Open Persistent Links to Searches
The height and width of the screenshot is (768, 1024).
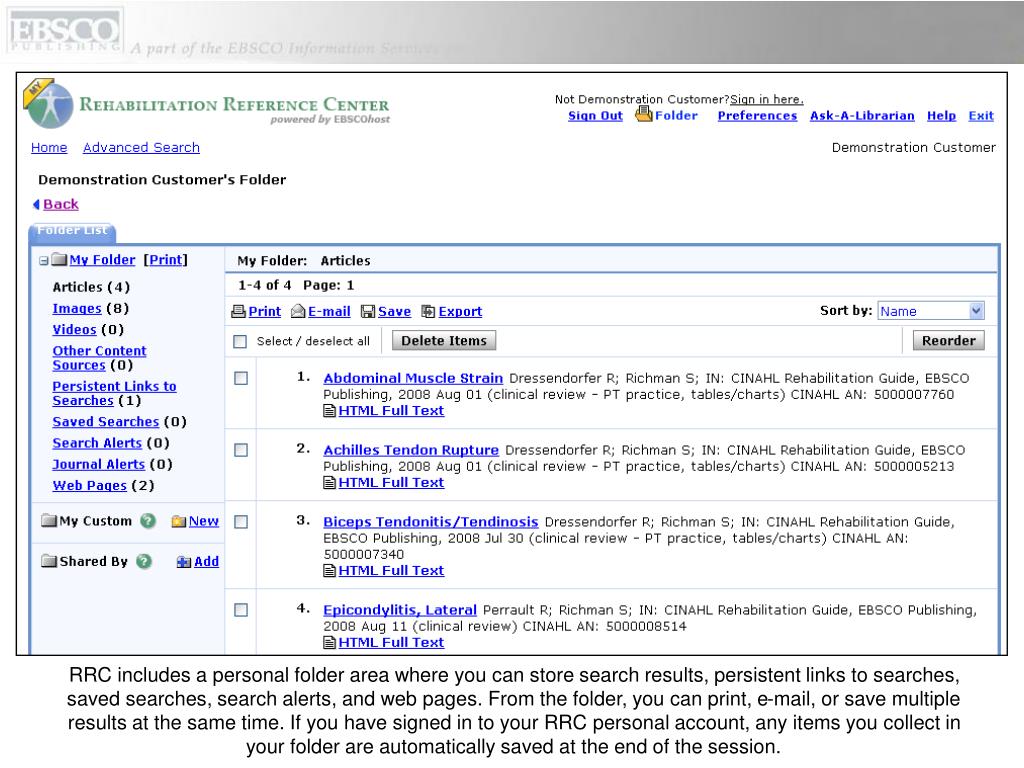pos(114,393)
